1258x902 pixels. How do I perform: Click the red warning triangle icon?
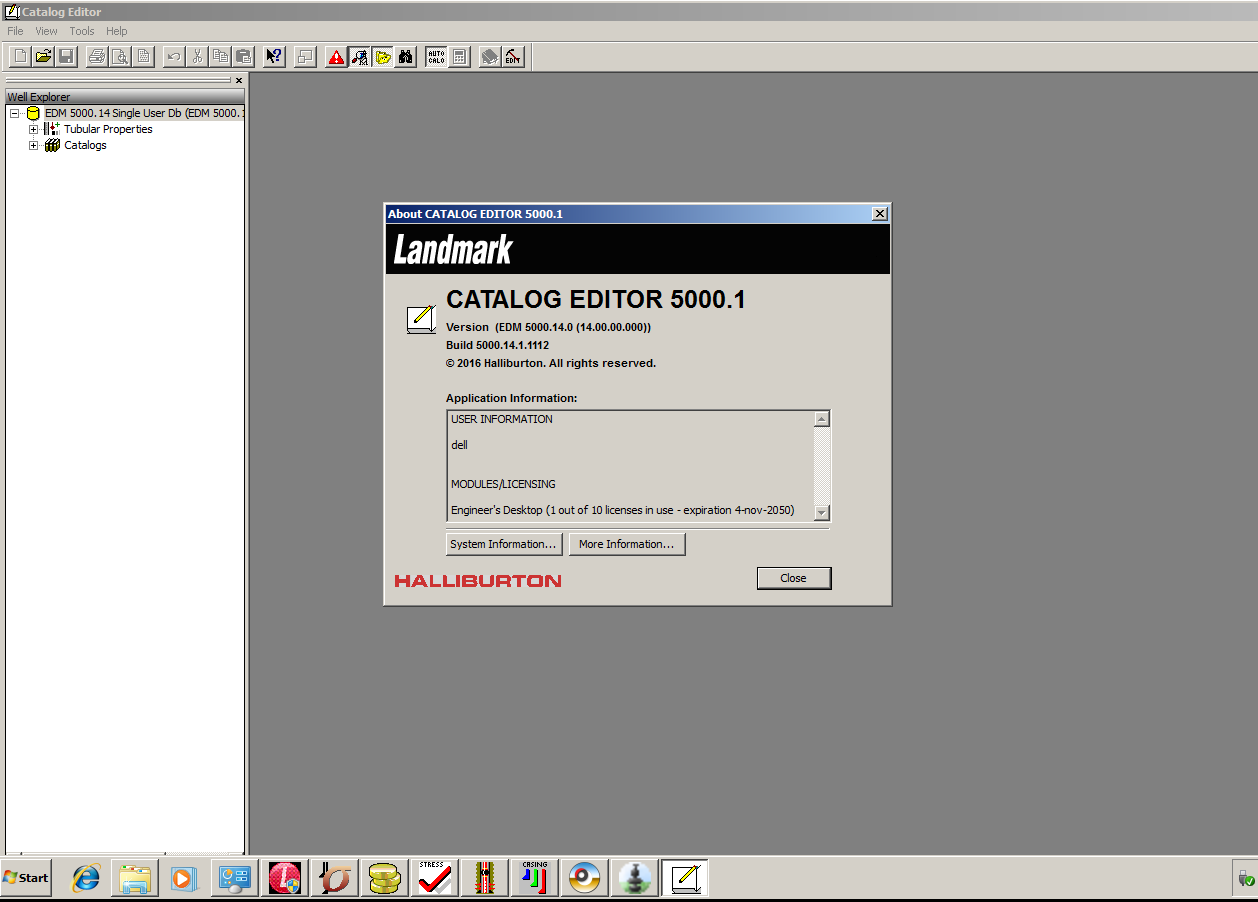pos(336,57)
